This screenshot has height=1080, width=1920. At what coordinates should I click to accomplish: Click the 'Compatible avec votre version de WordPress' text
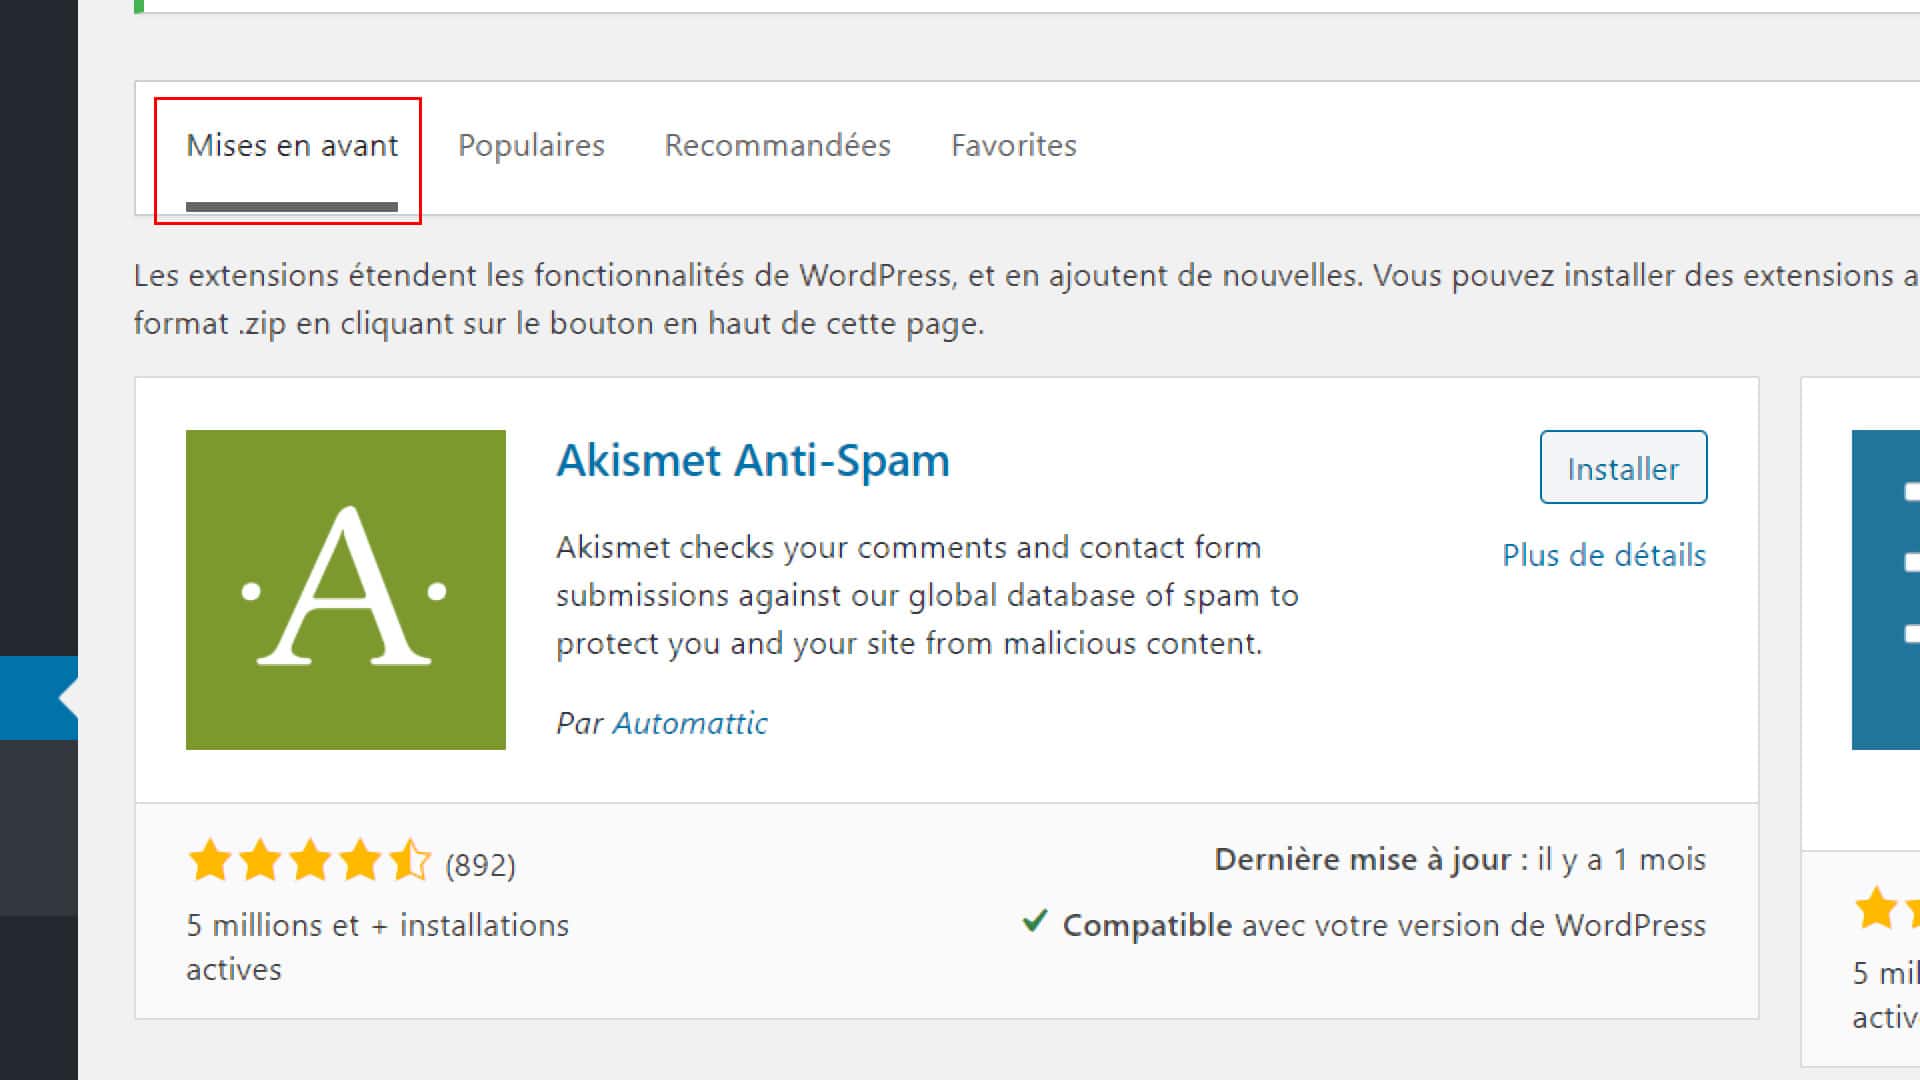click(x=1384, y=926)
